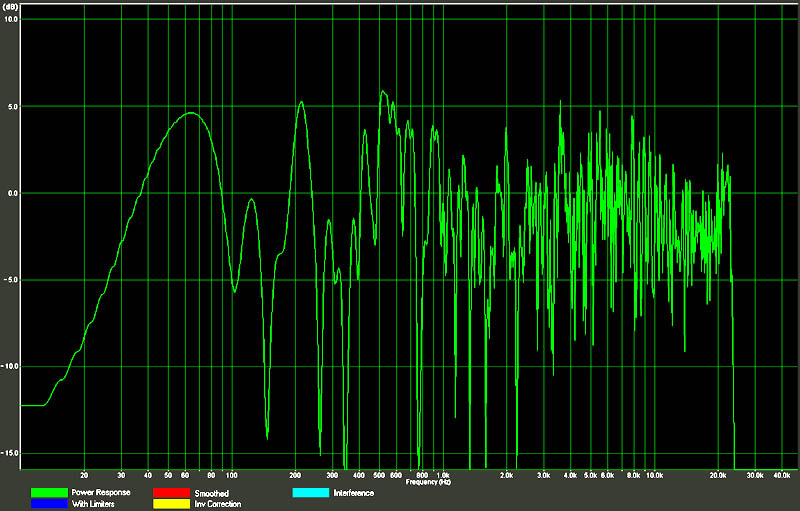Select the 'Power Response' legend label
Screen dimensions: 800x511
point(101,492)
